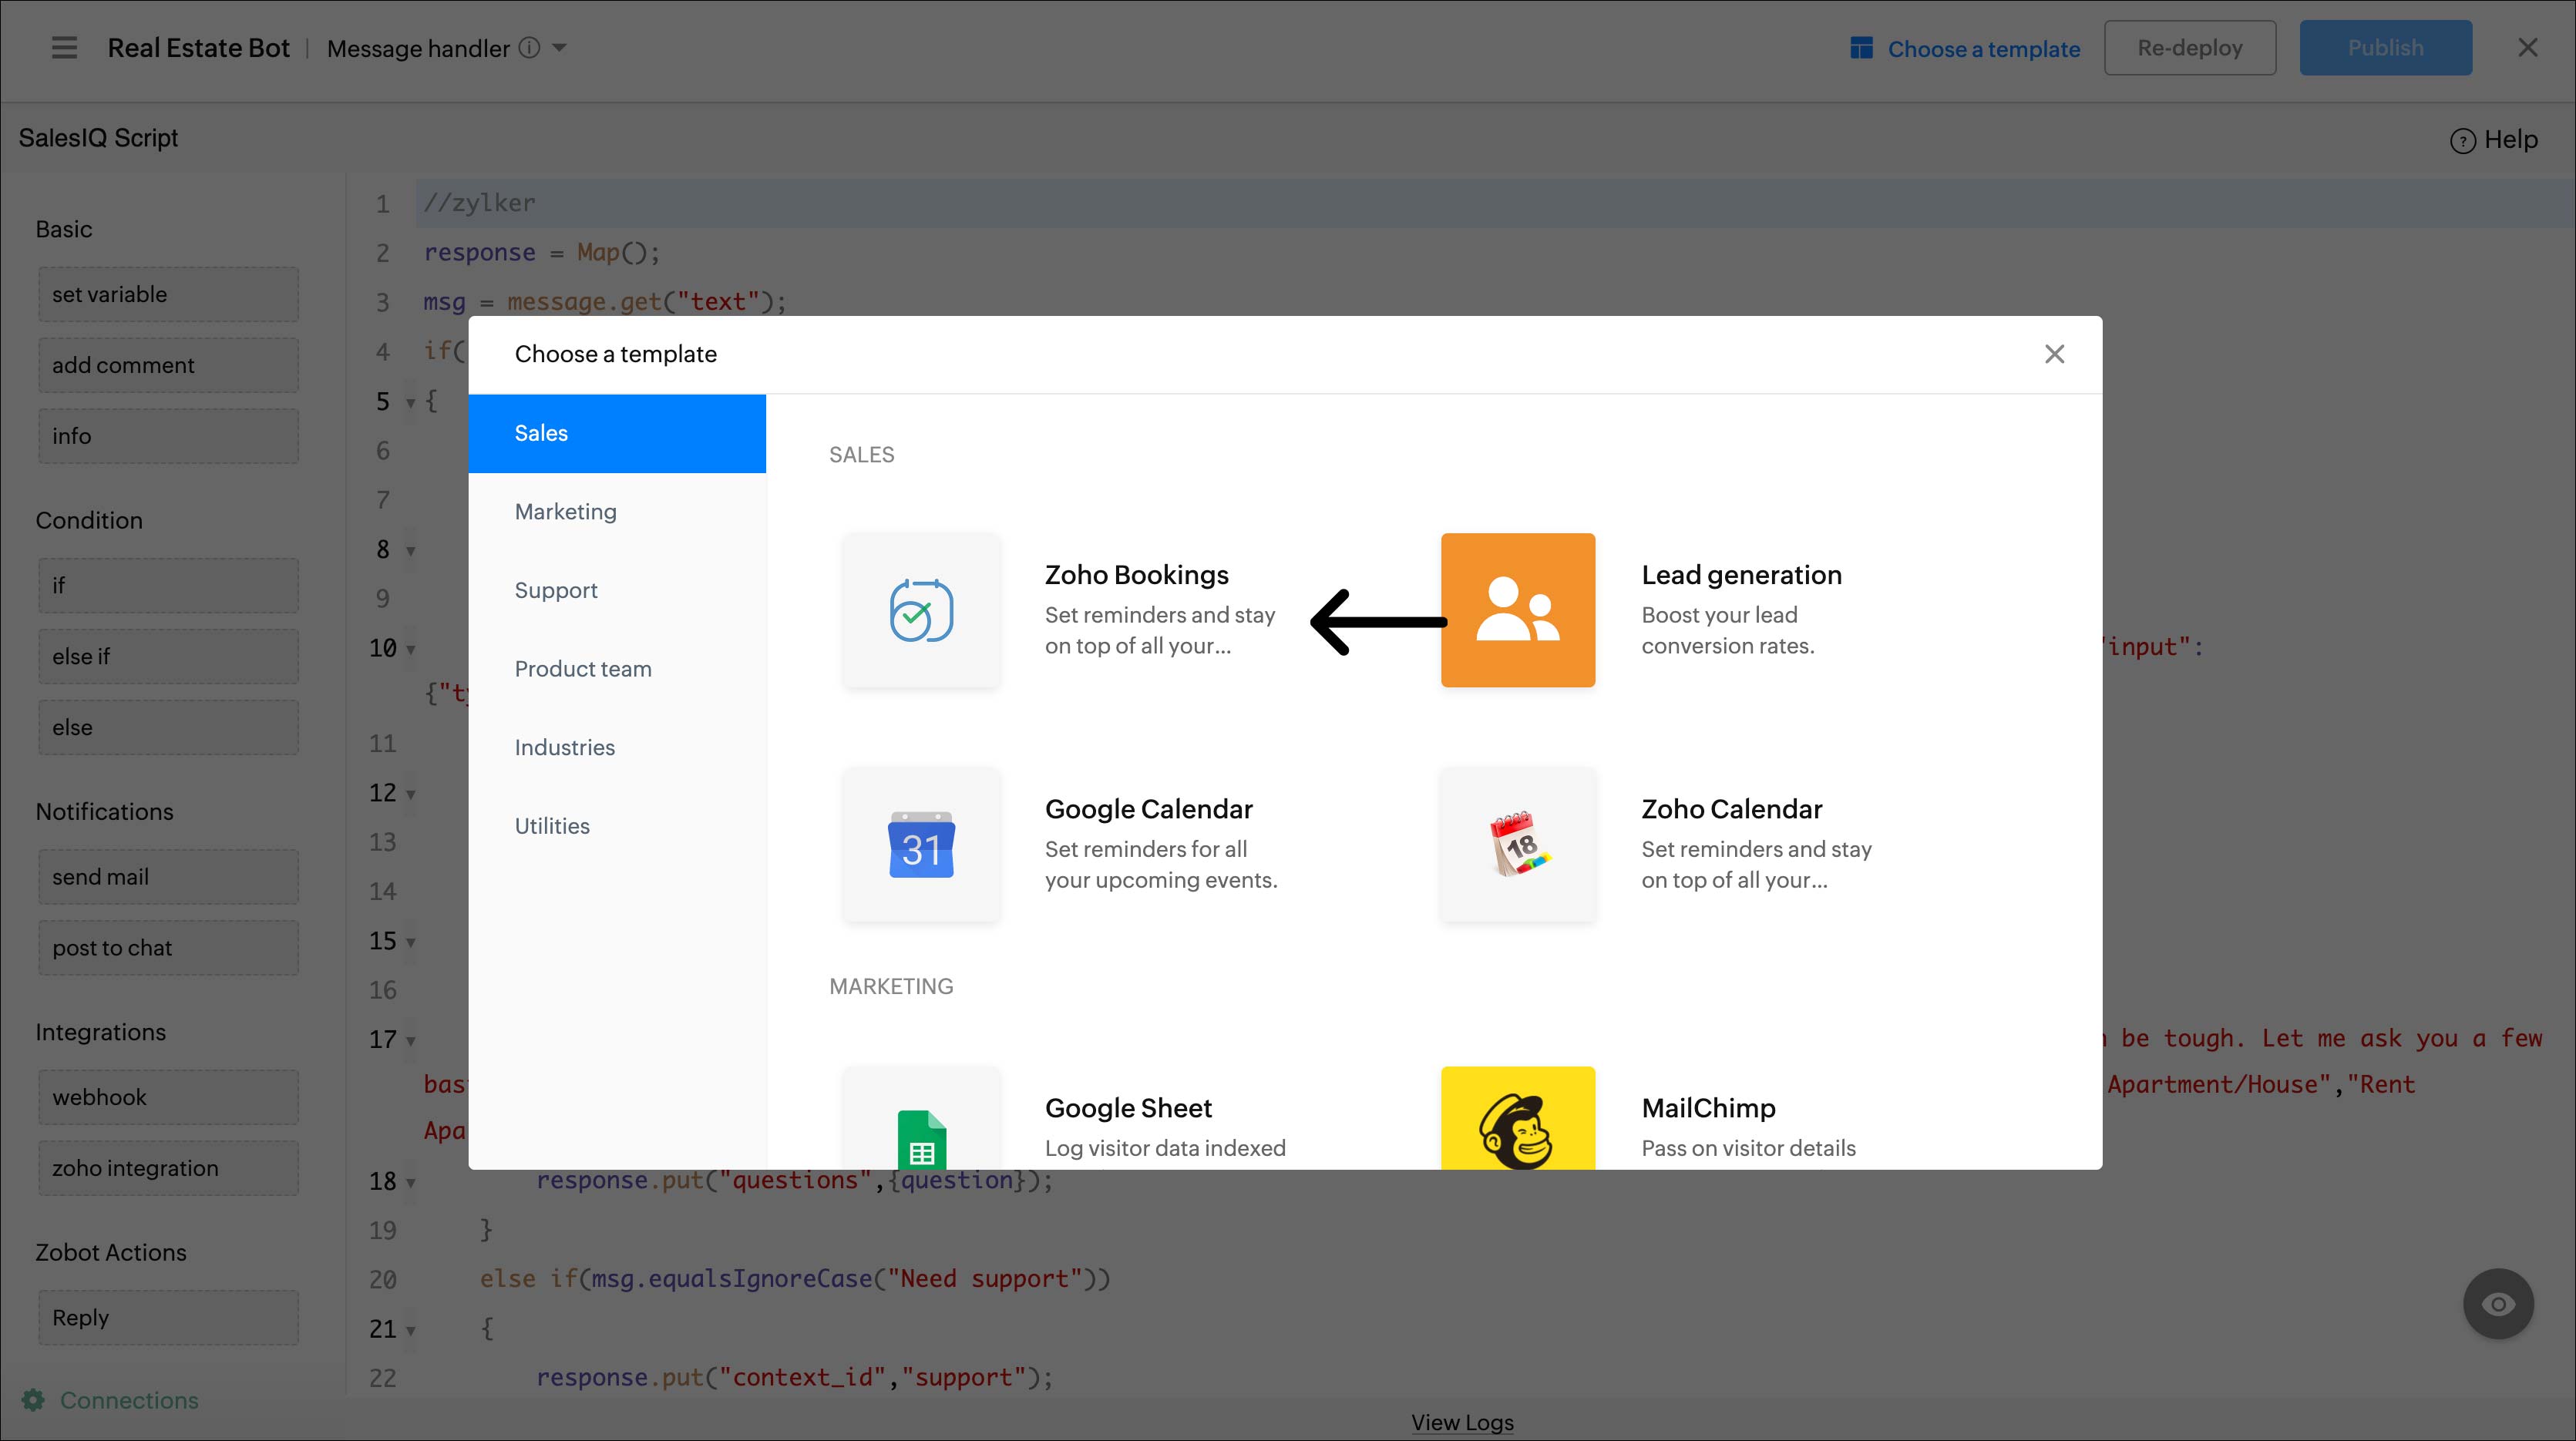Open Connections settings gear link
The height and width of the screenshot is (1441, 2576).
click(x=34, y=1400)
